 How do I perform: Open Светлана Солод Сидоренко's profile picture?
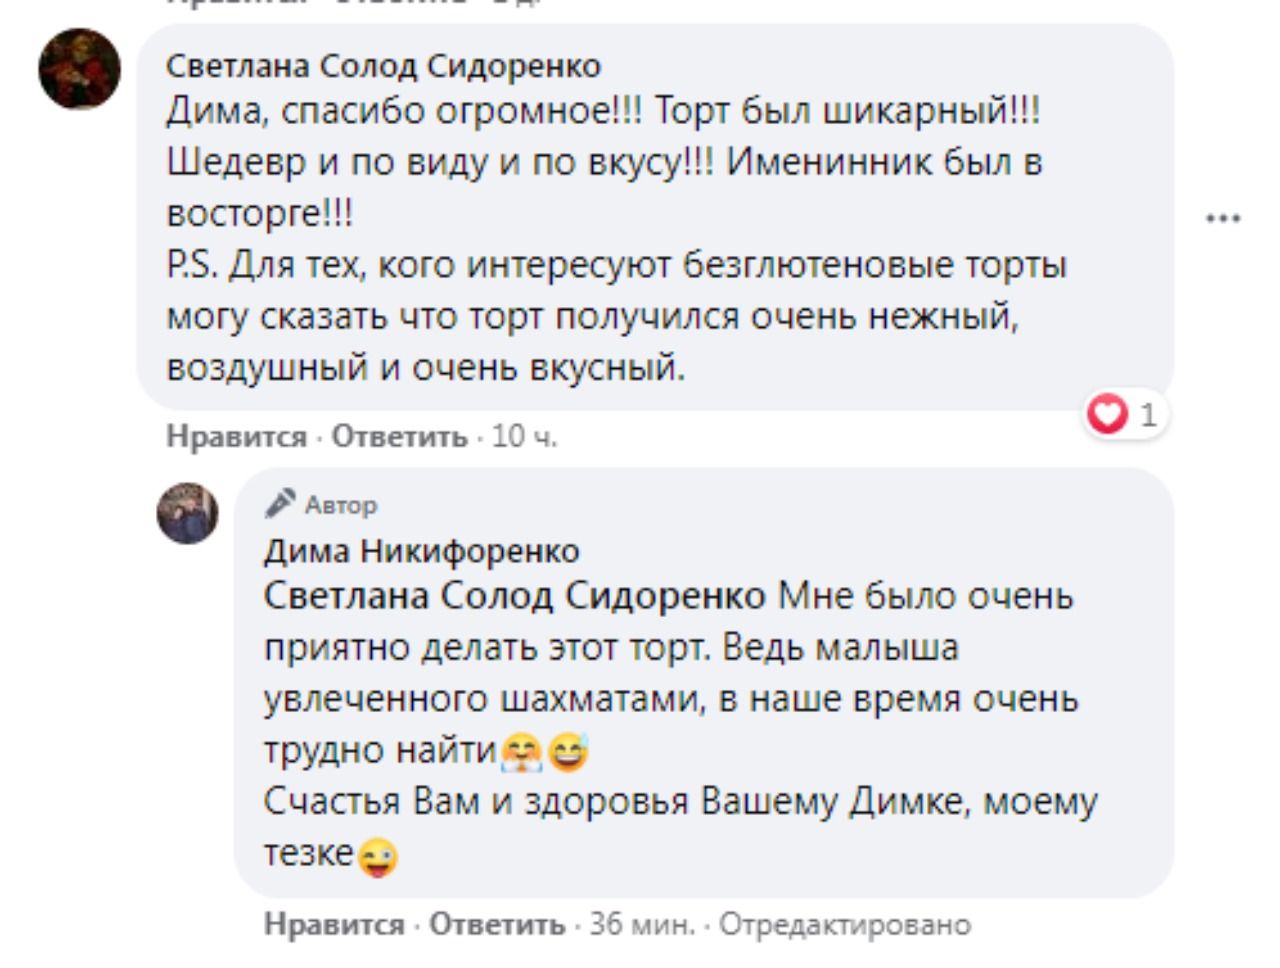tap(79, 68)
